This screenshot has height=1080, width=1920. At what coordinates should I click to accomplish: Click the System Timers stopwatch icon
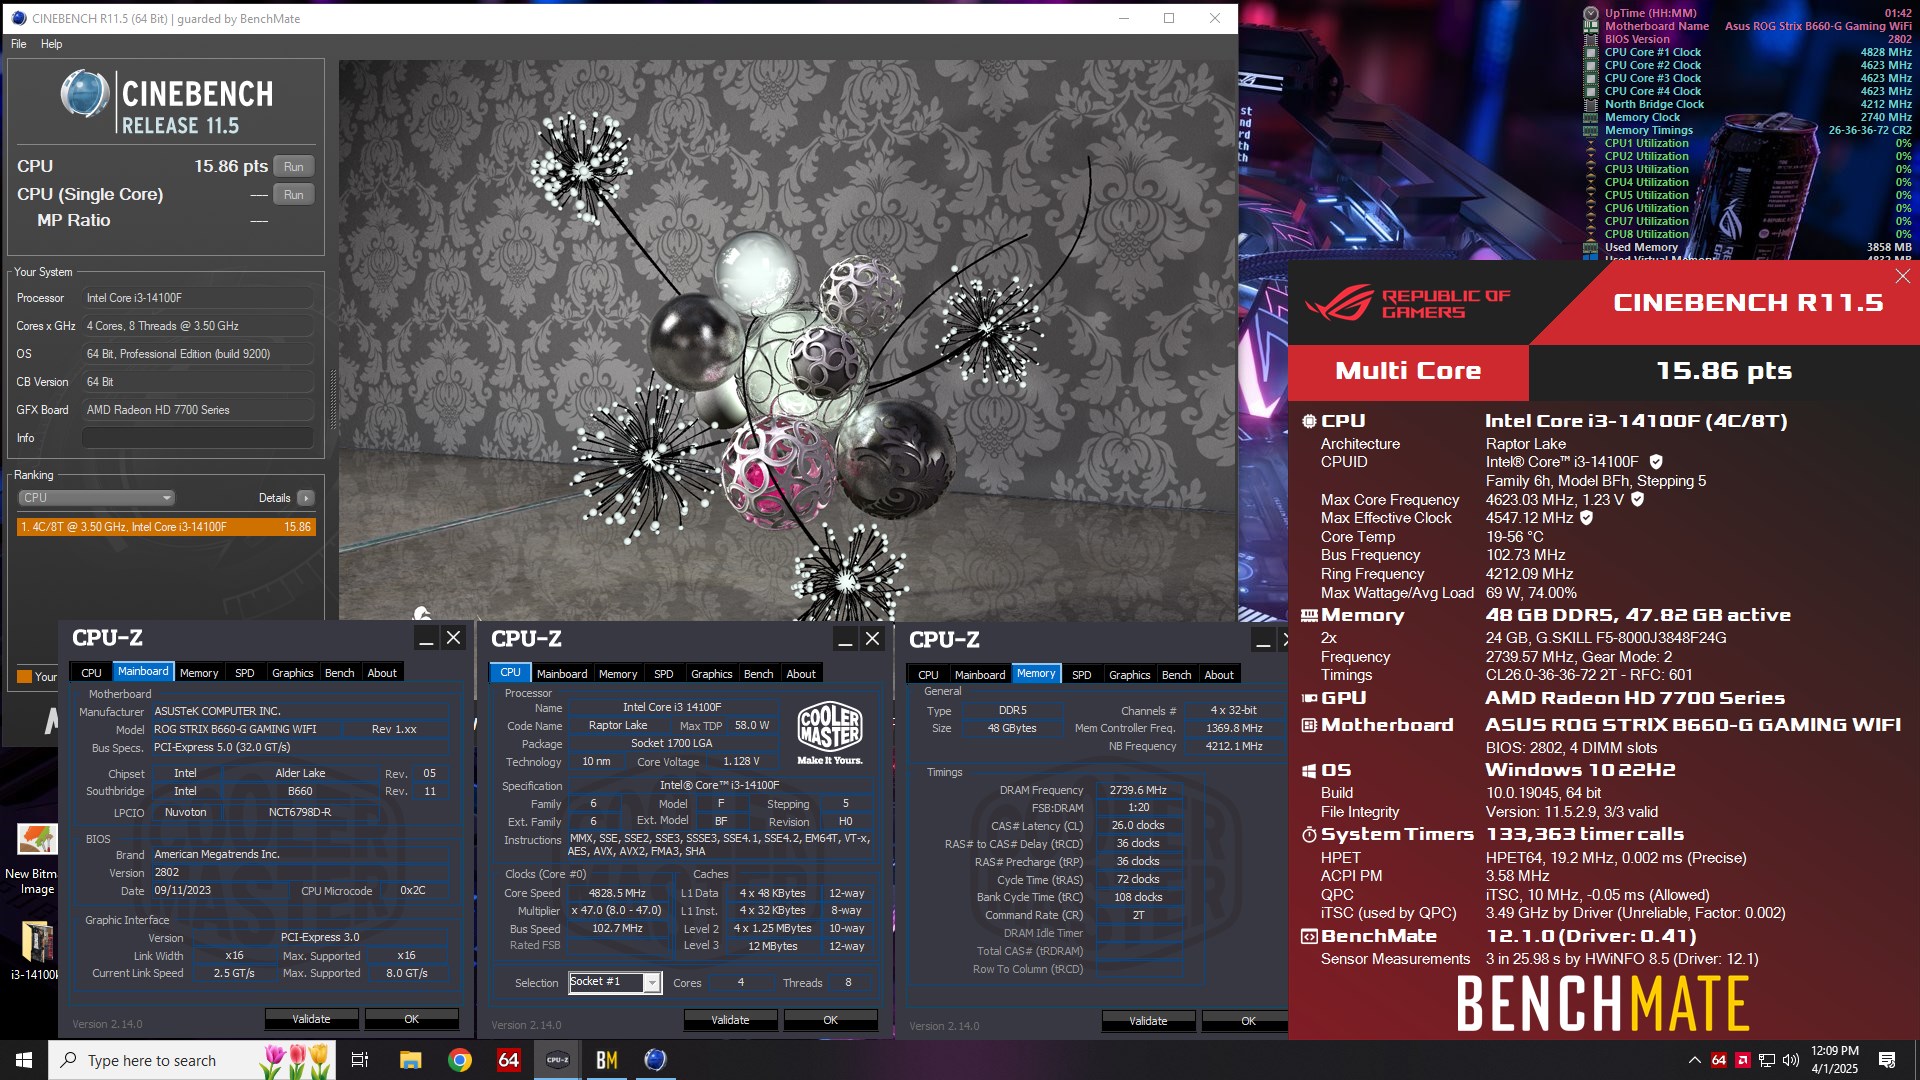coord(1309,834)
